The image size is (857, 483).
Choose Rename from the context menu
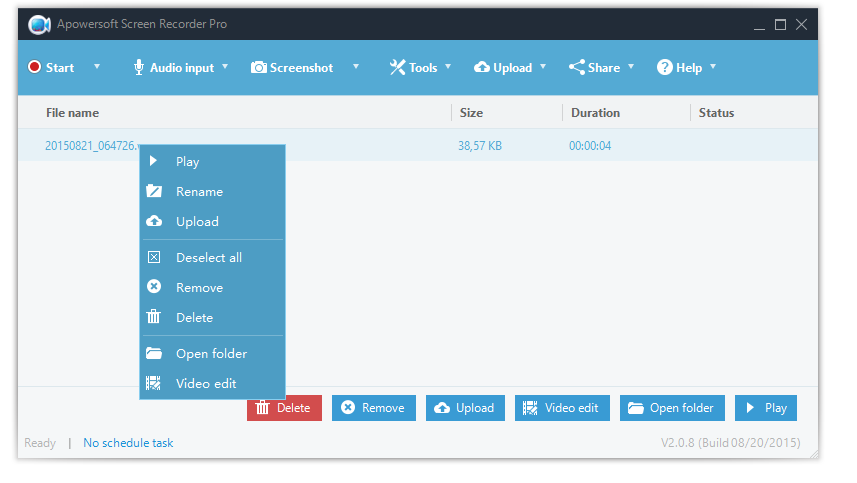213,192
